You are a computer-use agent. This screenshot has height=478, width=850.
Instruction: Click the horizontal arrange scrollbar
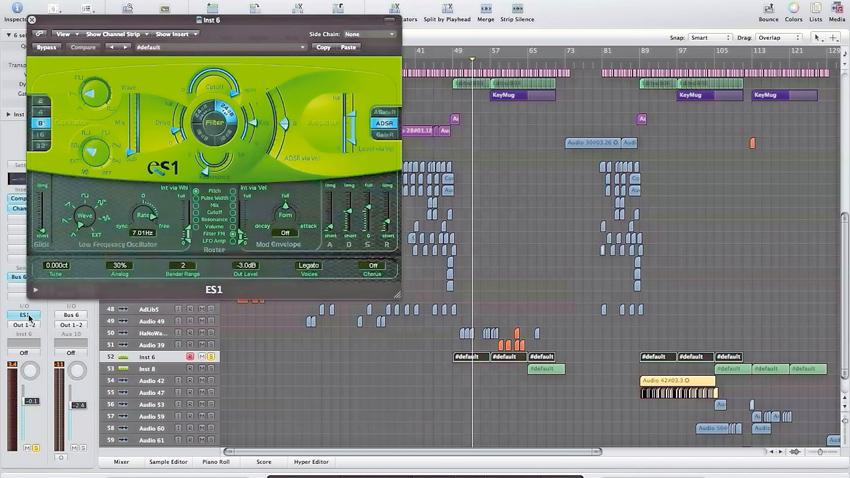[x=413, y=451]
